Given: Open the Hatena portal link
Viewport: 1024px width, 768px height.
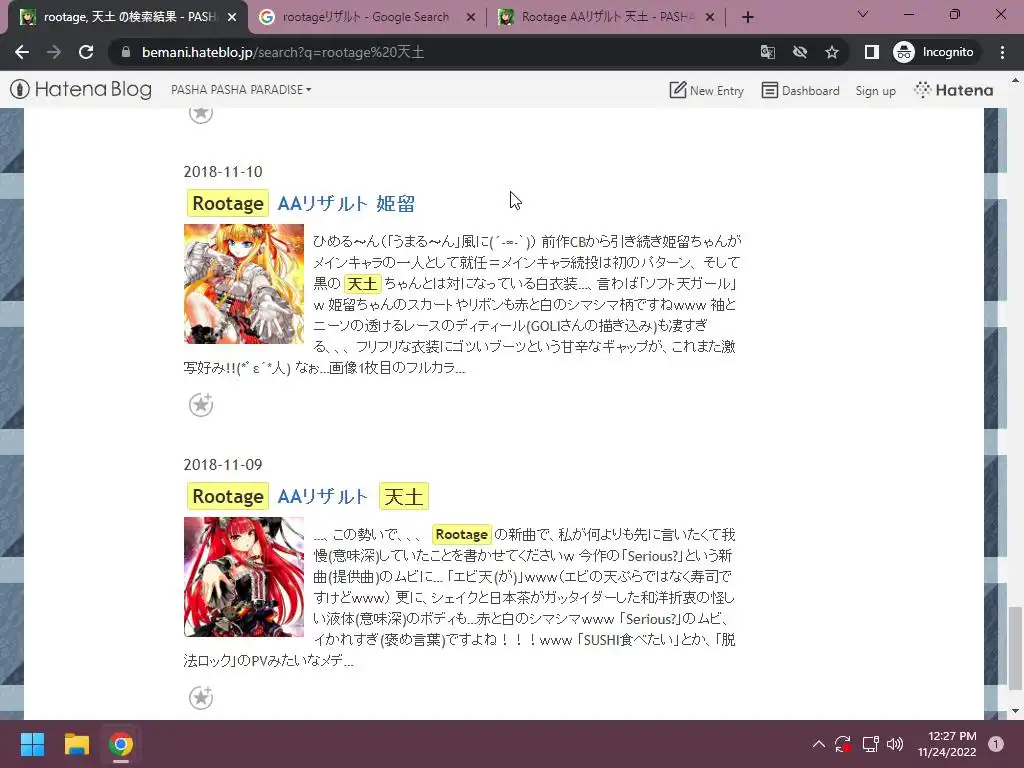Looking at the screenshot, I should click(x=953, y=90).
